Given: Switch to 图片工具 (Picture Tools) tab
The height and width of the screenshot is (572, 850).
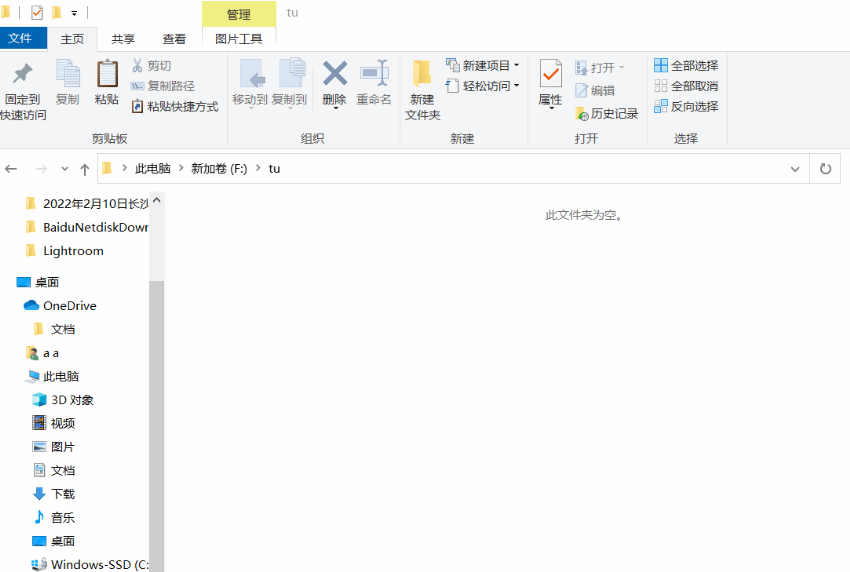Looking at the screenshot, I should (239, 39).
